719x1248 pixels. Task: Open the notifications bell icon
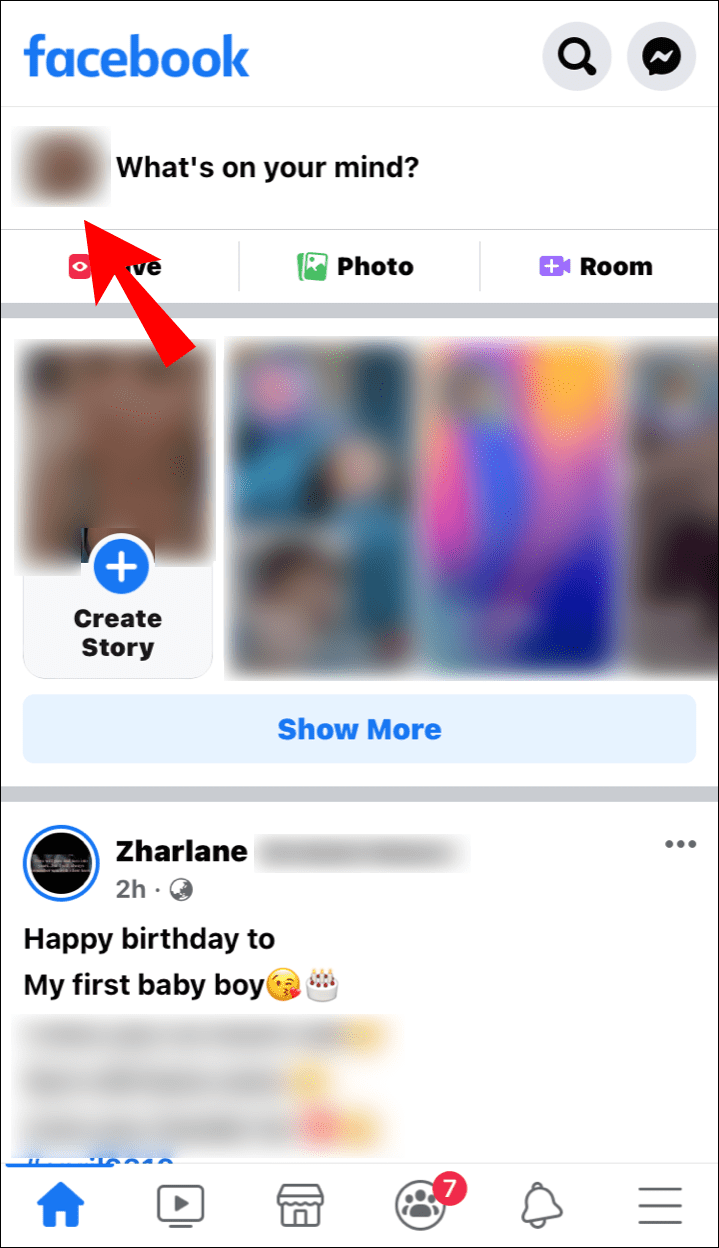click(541, 1204)
